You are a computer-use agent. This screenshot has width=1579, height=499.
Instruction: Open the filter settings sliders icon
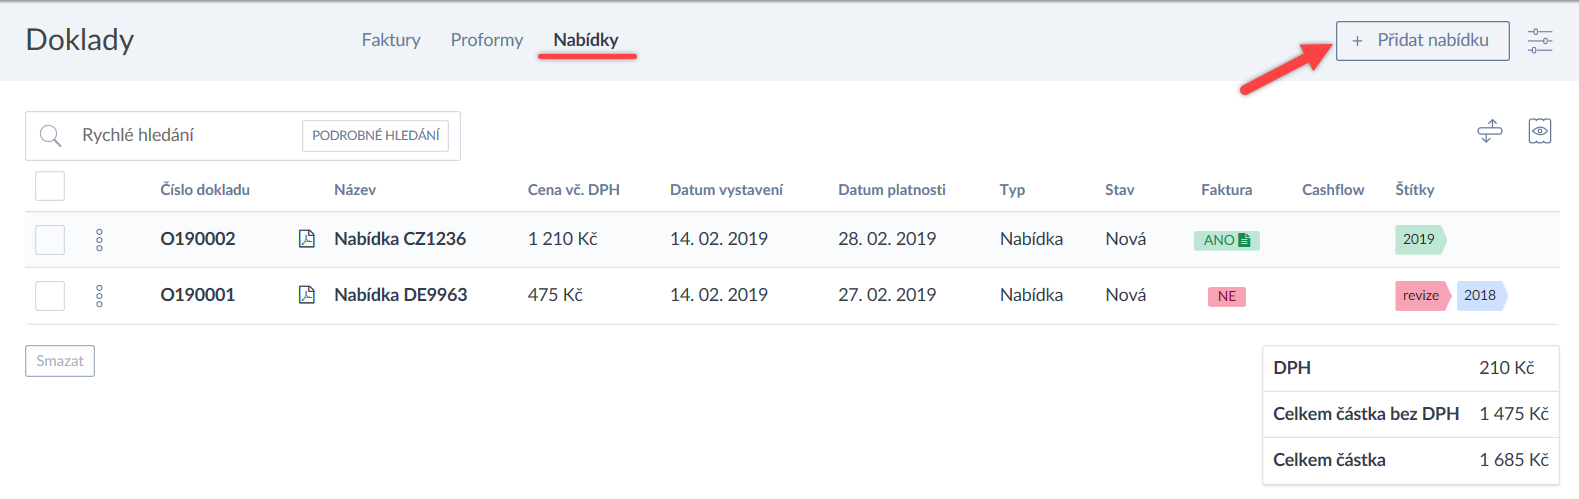coord(1539,41)
